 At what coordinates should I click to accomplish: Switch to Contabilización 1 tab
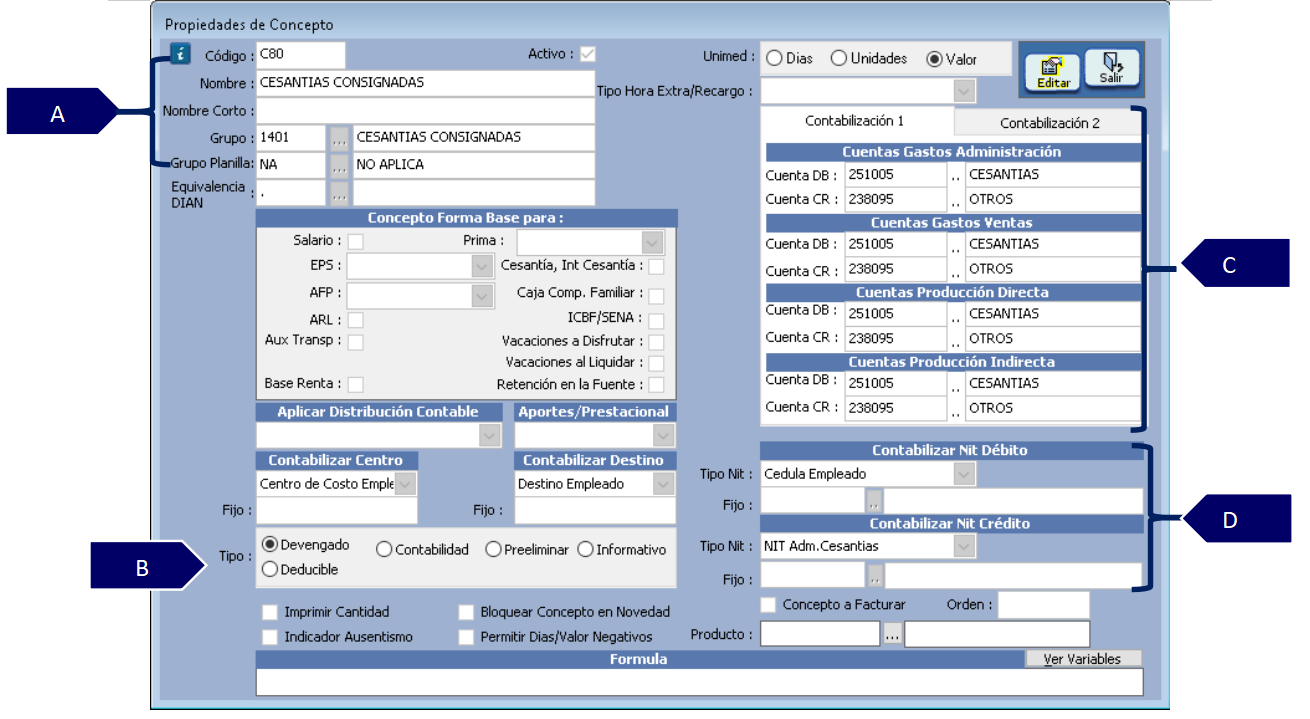[855, 121]
